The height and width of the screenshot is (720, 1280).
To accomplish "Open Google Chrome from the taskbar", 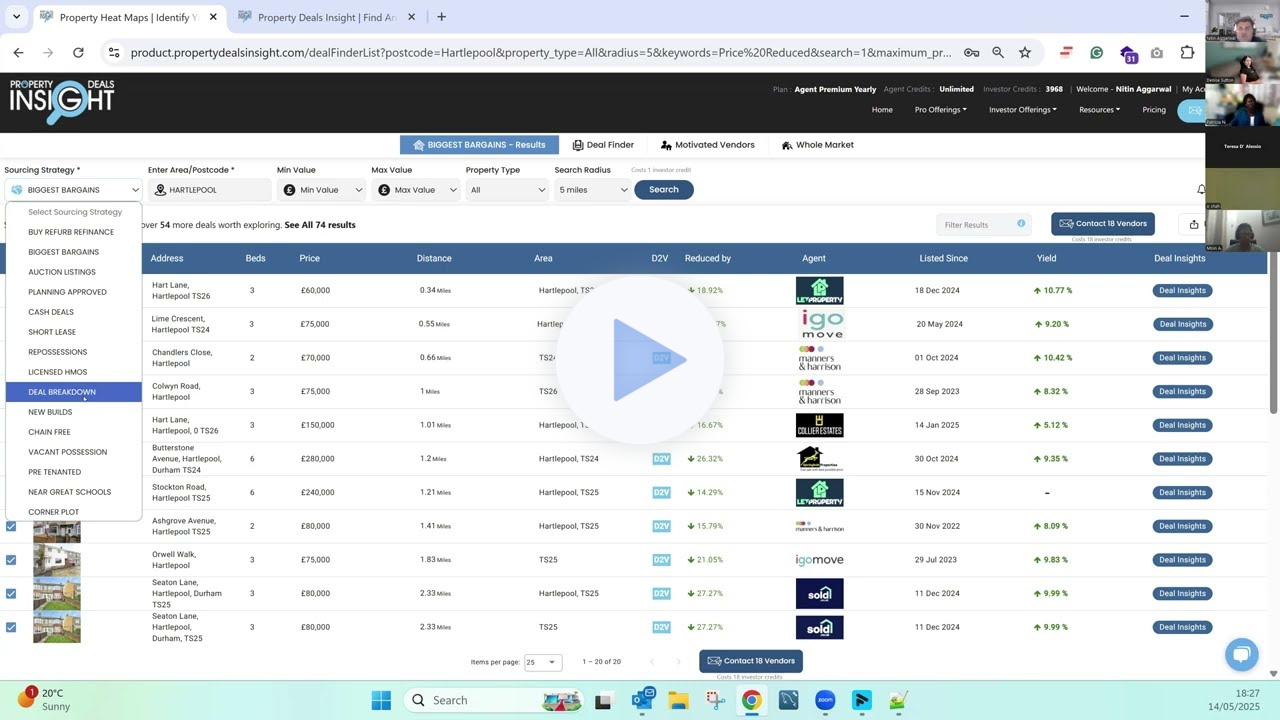I will pos(751,700).
